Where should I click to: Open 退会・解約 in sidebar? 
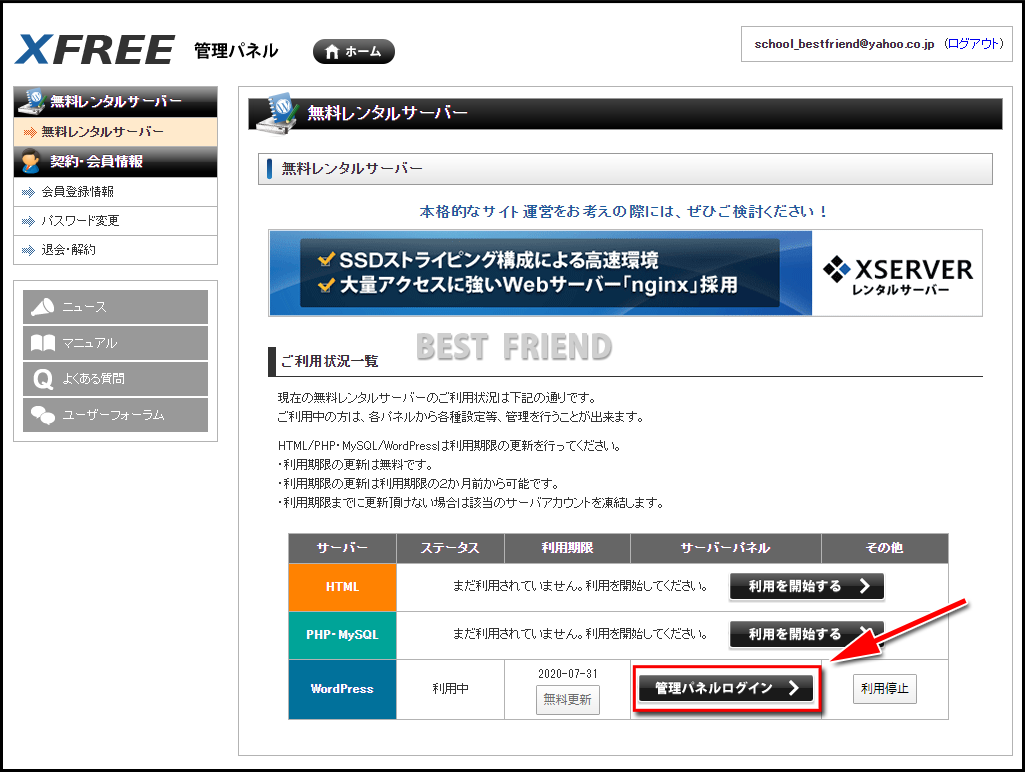[116, 250]
